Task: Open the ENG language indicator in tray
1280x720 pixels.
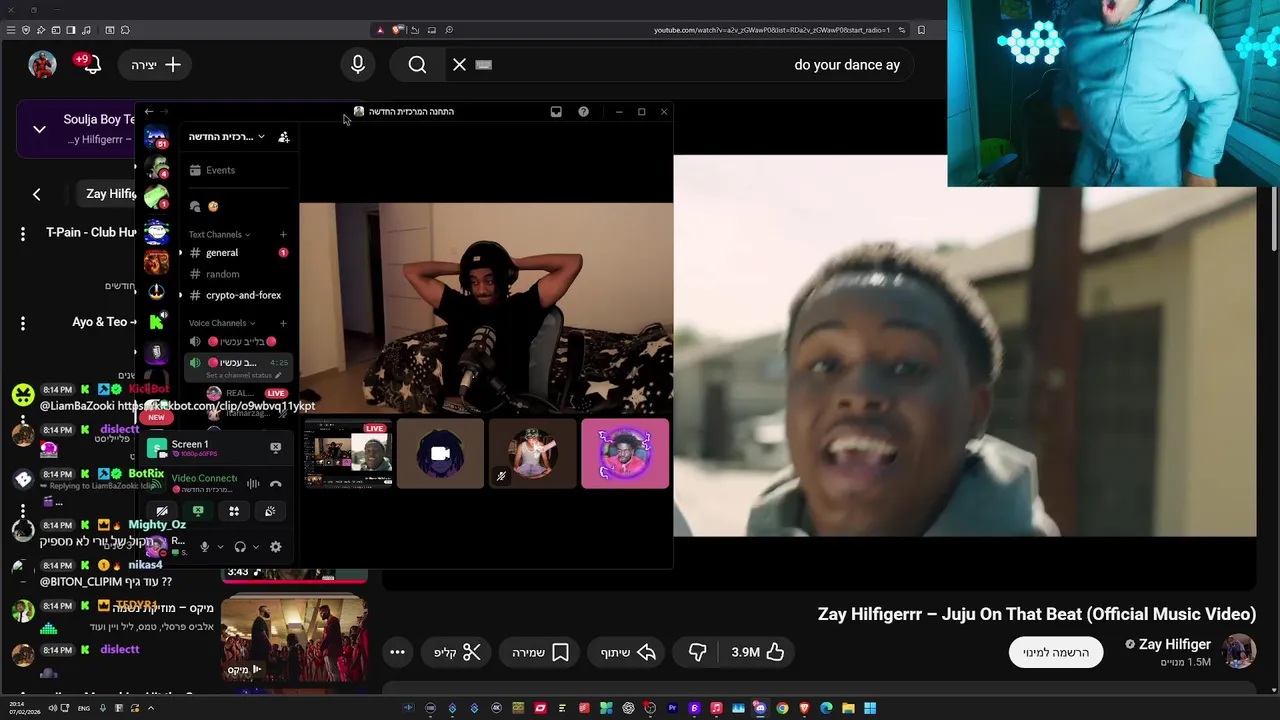Action: pyautogui.click(x=84, y=708)
